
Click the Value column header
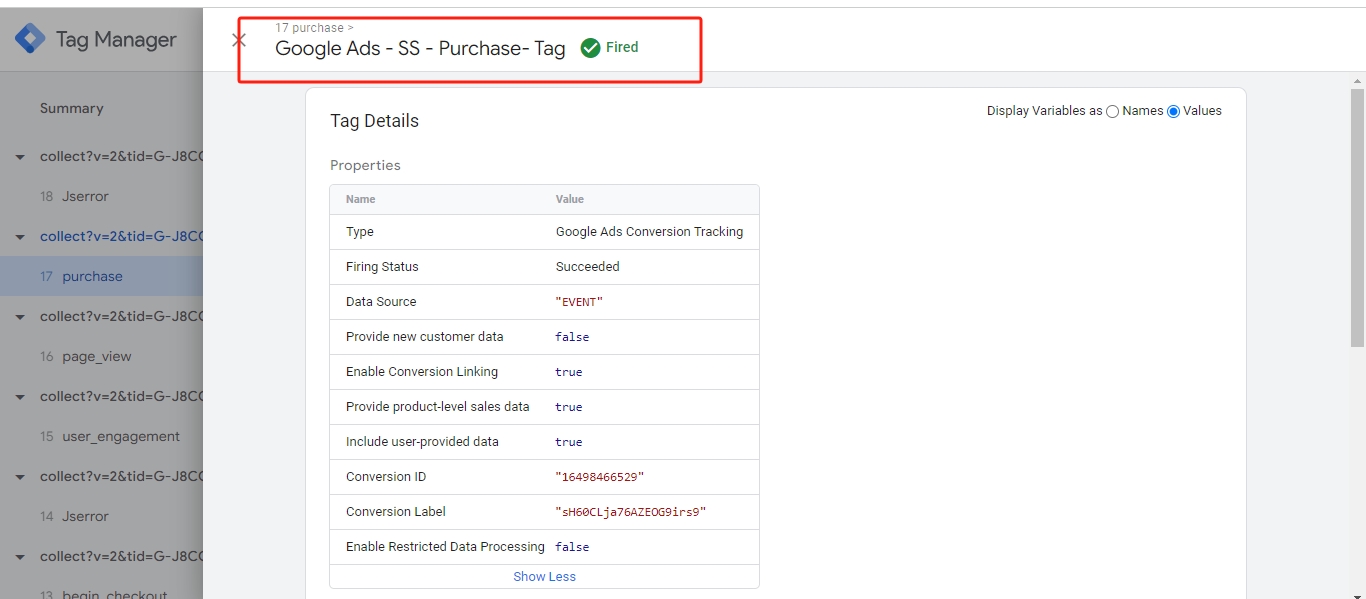[570, 200]
